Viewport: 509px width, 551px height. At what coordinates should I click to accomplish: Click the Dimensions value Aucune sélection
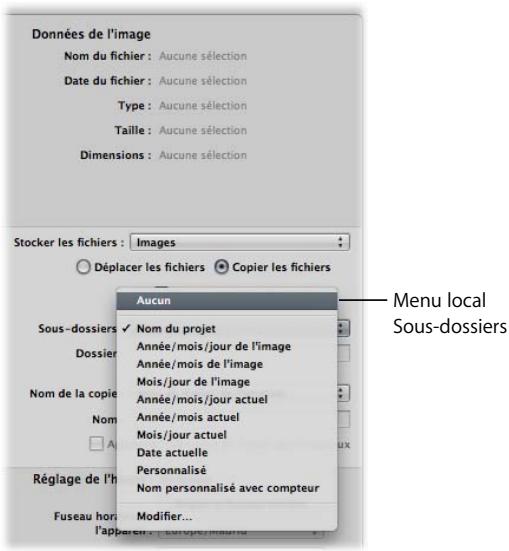[203, 155]
